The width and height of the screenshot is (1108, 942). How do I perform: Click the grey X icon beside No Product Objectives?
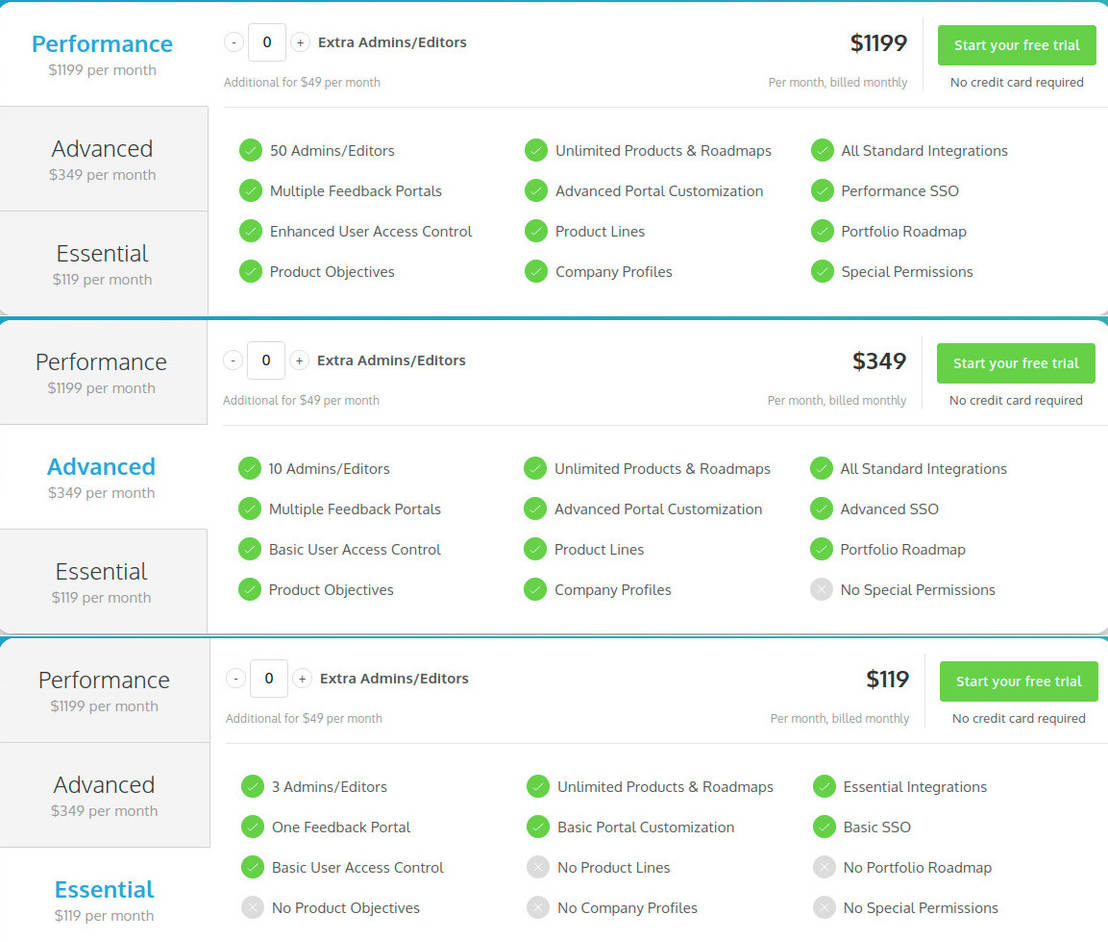(252, 907)
